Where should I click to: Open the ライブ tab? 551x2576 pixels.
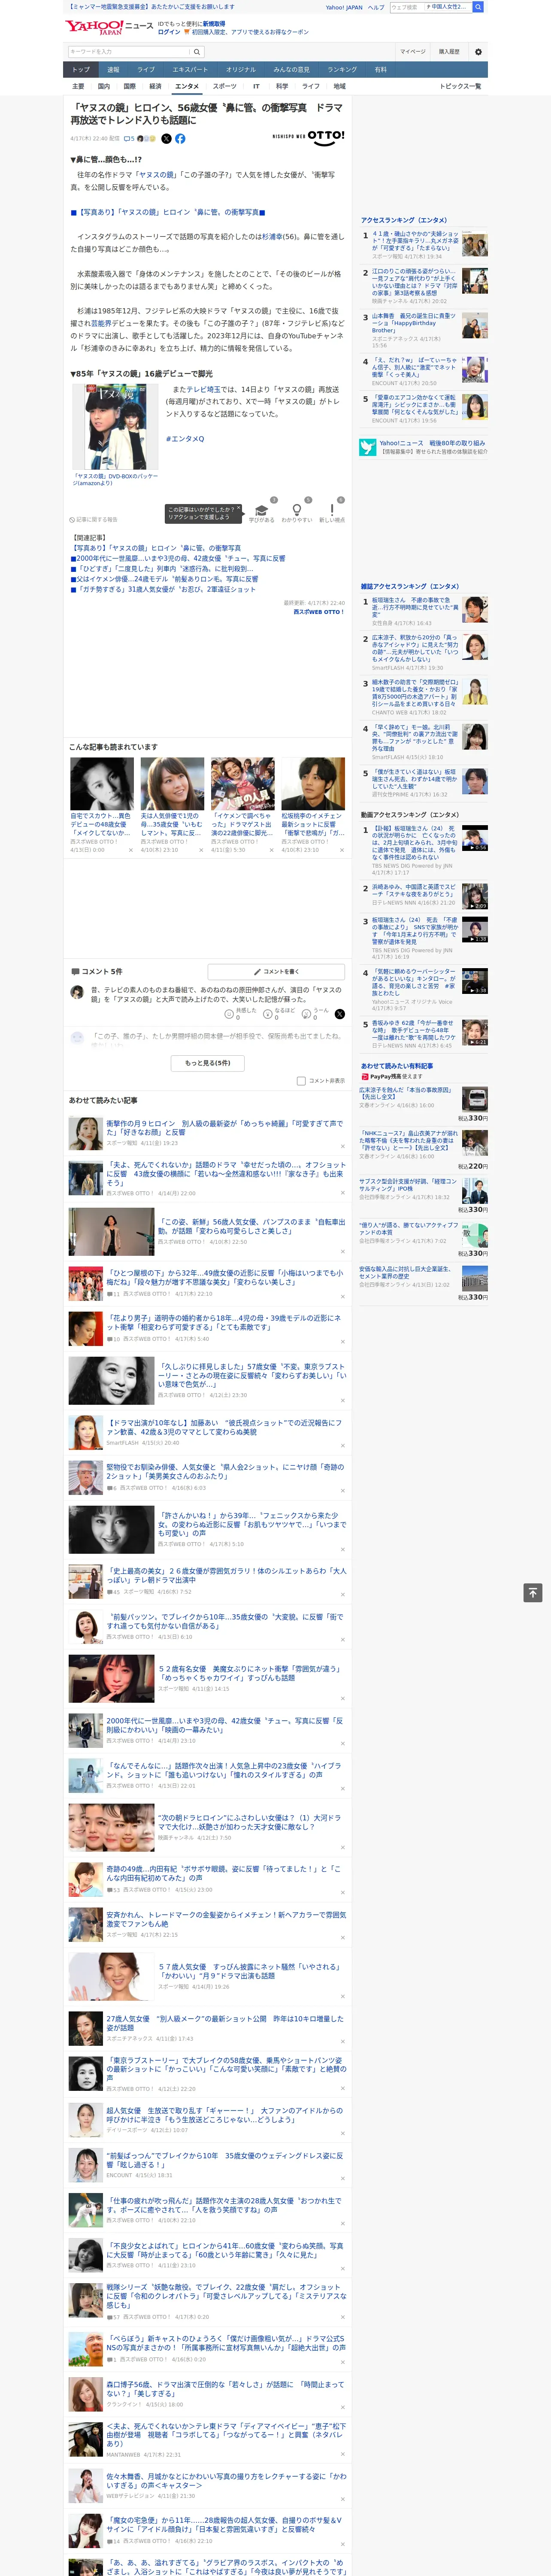(x=146, y=70)
